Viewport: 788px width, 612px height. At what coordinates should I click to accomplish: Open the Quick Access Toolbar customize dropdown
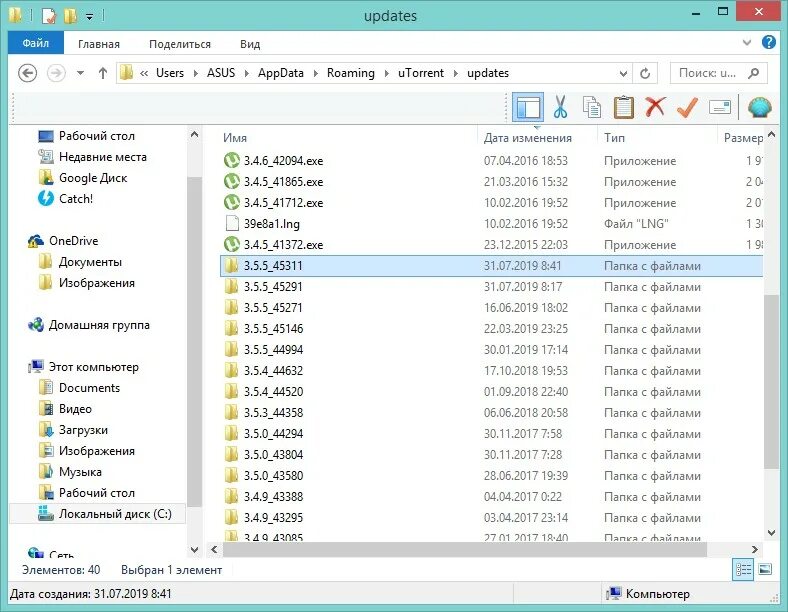tap(89, 17)
